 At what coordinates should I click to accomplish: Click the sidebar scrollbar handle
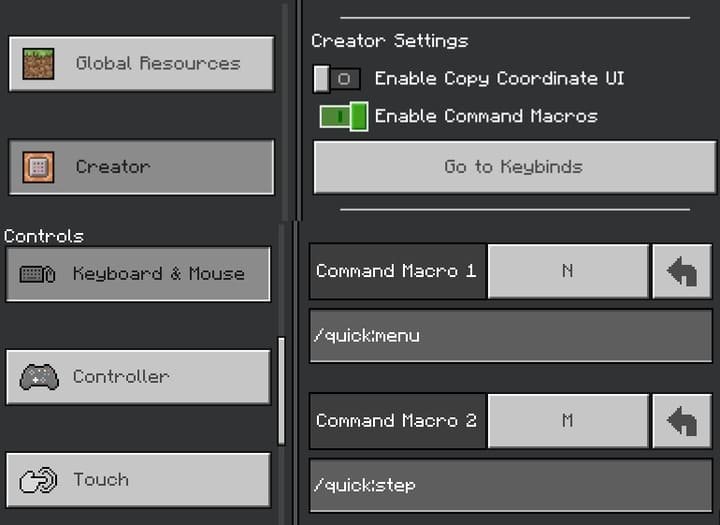click(281, 390)
